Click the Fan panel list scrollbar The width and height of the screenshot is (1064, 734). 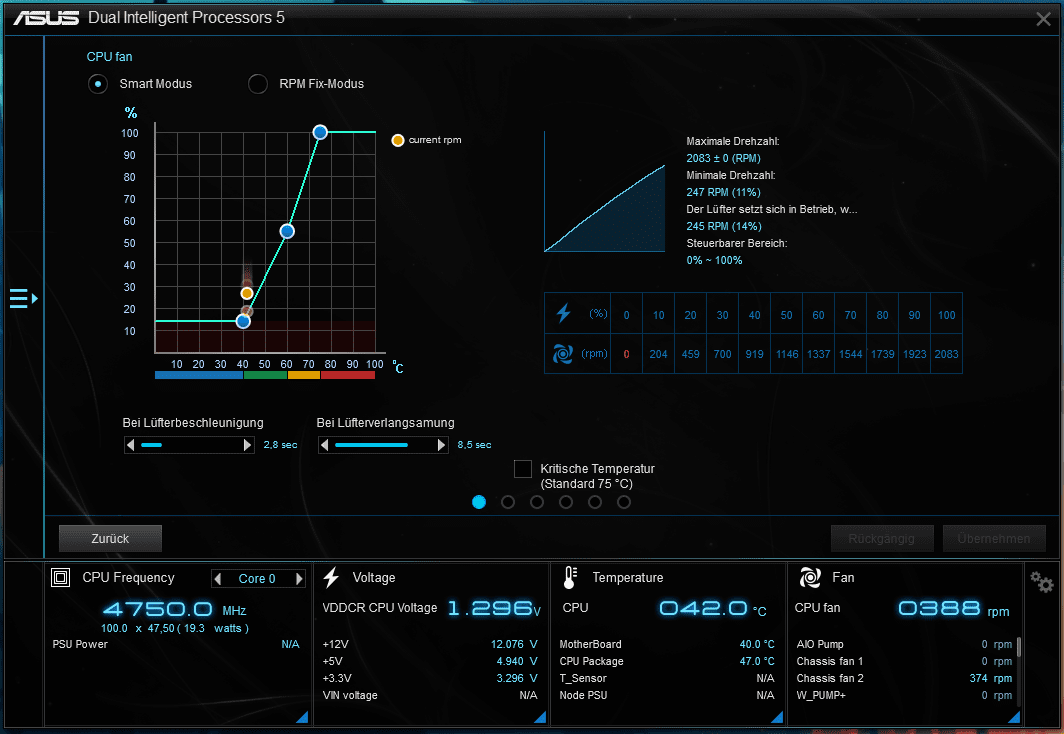pyautogui.click(x=1019, y=647)
